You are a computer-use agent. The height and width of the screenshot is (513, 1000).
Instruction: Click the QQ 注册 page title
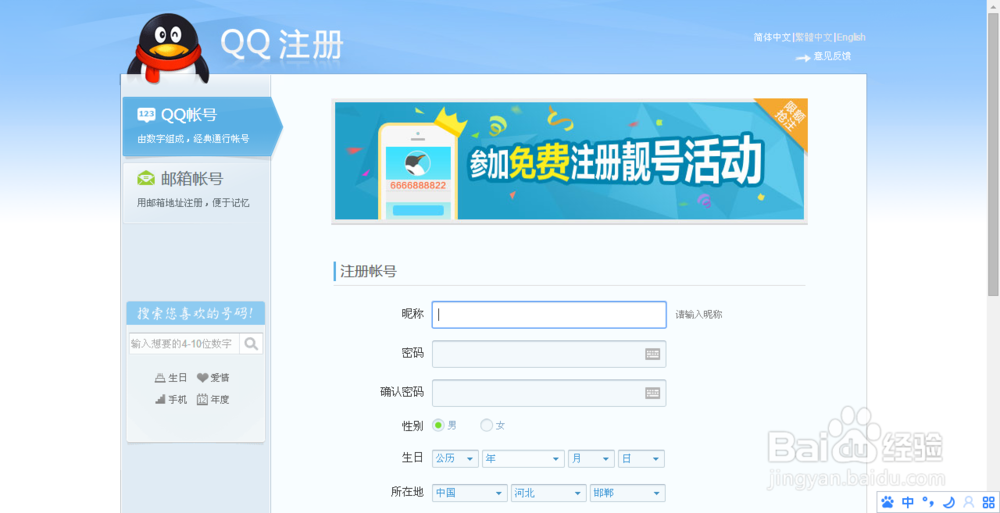tap(282, 44)
